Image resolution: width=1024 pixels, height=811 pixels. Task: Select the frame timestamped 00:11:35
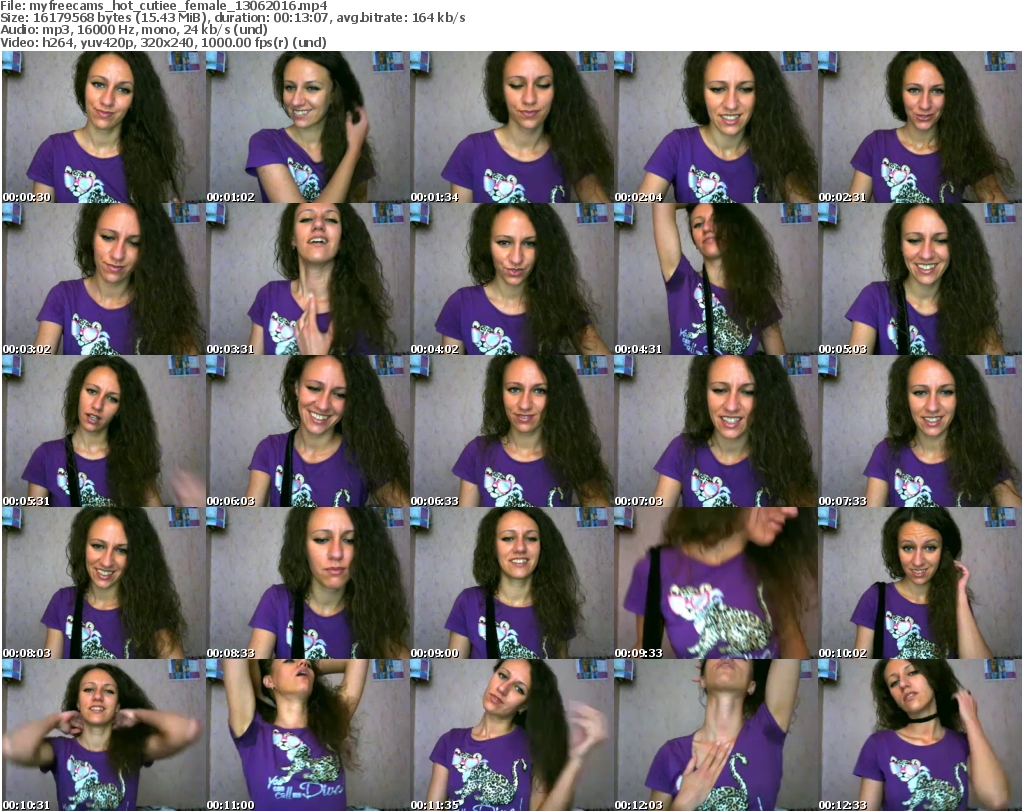[511, 735]
